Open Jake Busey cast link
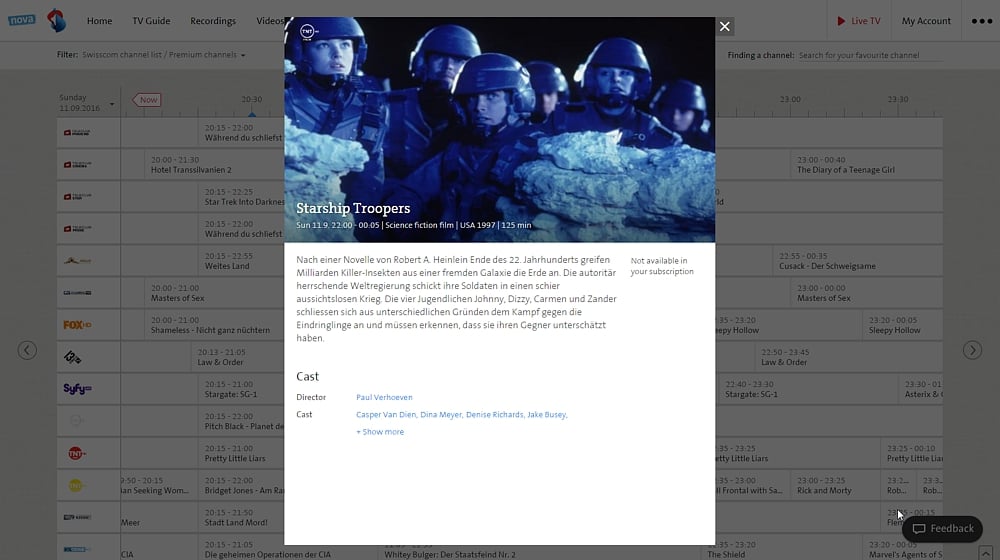This screenshot has width=1000, height=560. (547, 415)
